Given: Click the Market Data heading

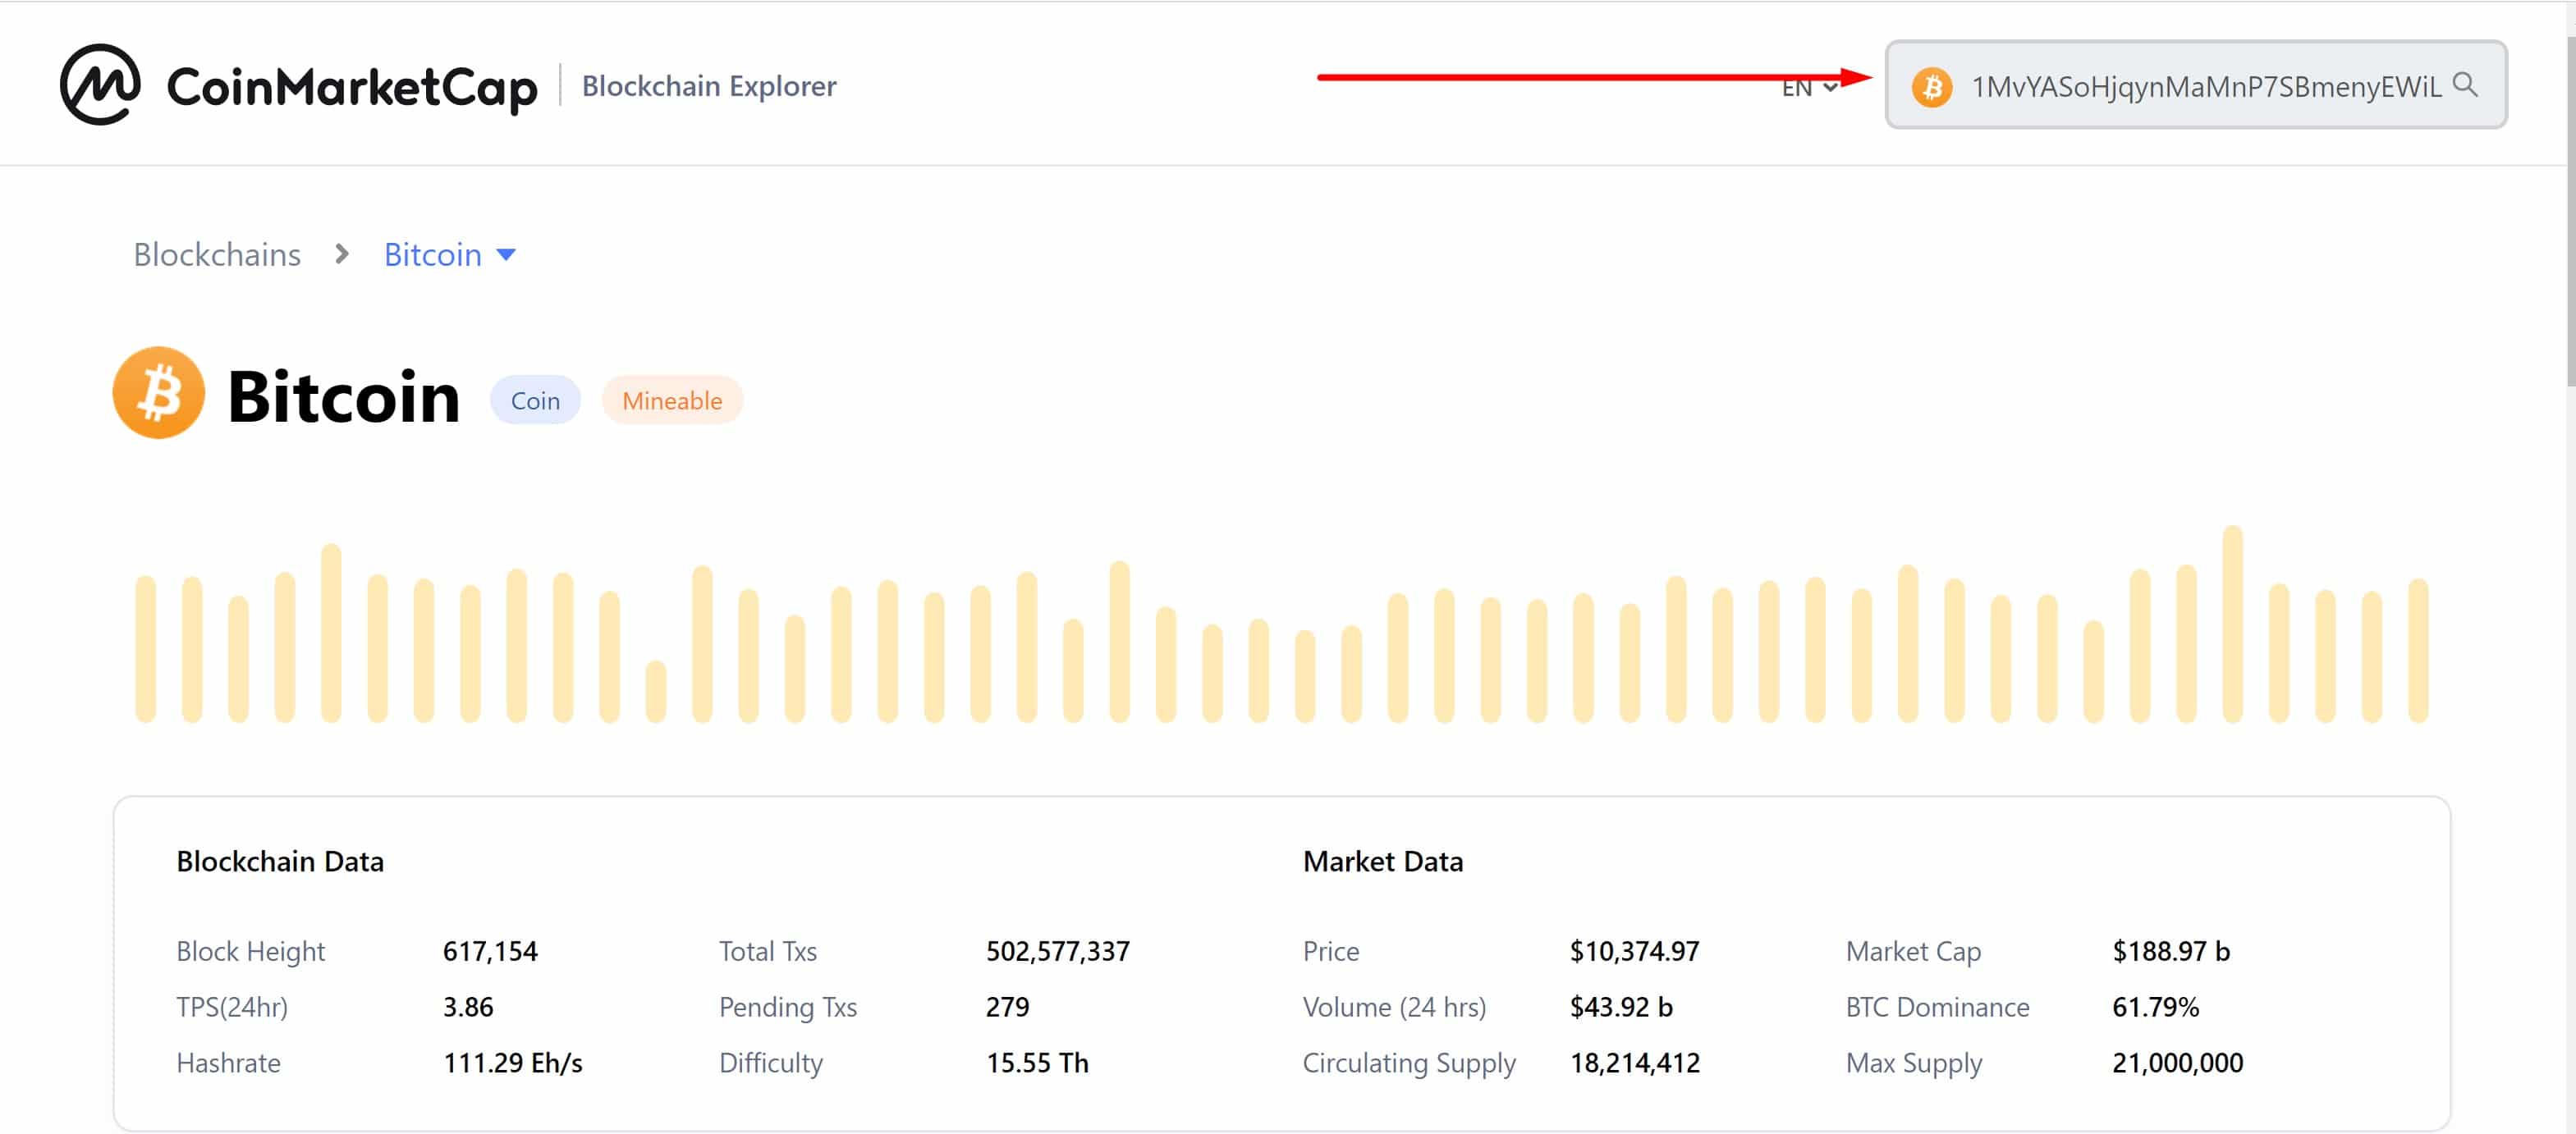Looking at the screenshot, I should tap(1382, 861).
